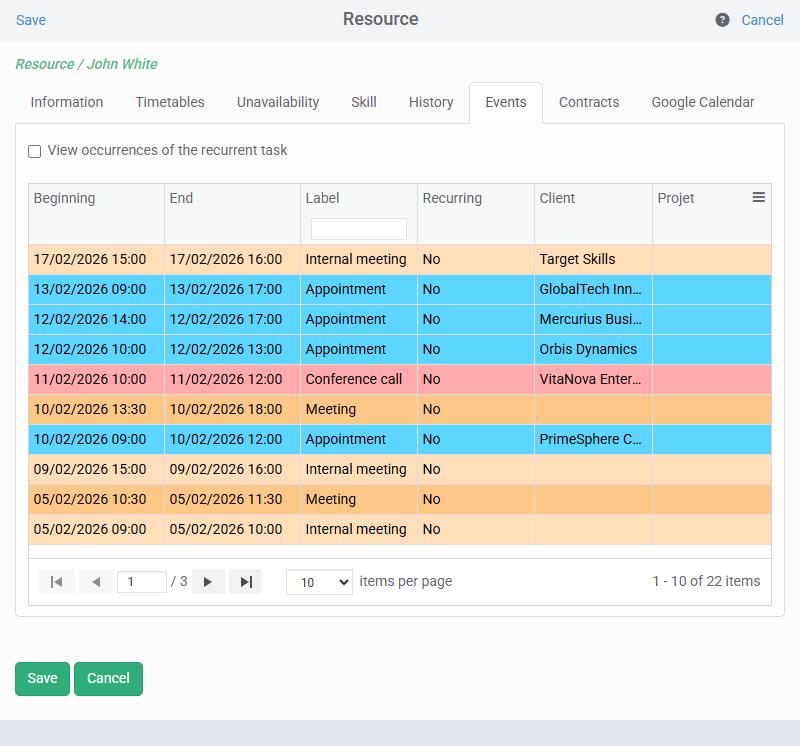The height and width of the screenshot is (746, 800).
Task: Click the top Save link
Action: (31, 20)
